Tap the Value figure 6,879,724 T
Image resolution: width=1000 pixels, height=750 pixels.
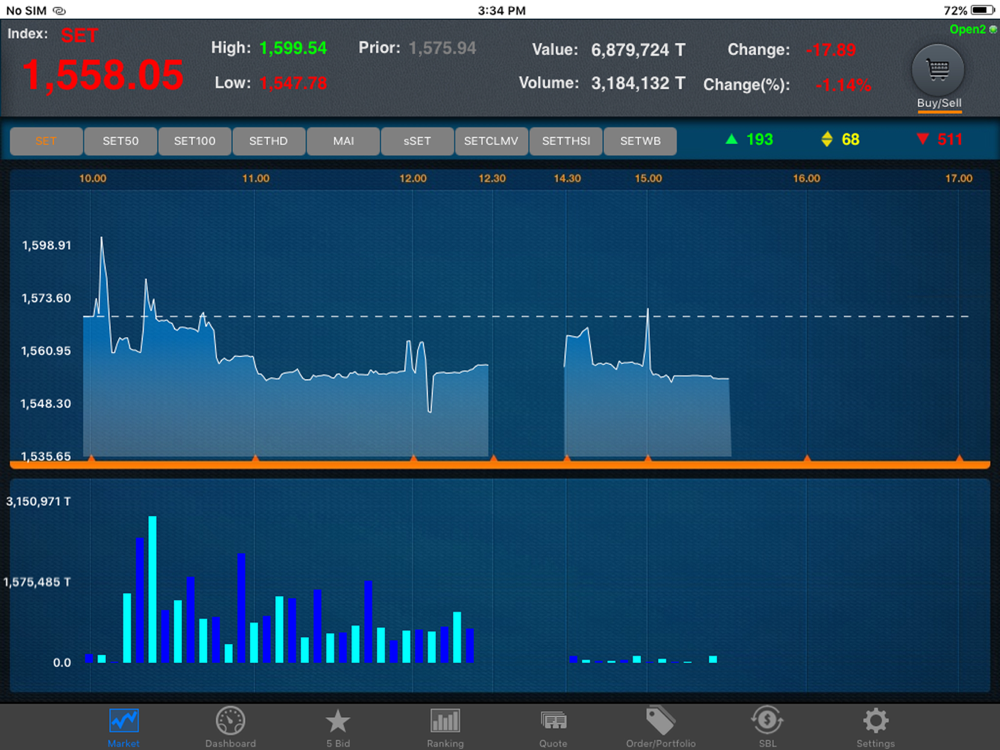coord(638,50)
